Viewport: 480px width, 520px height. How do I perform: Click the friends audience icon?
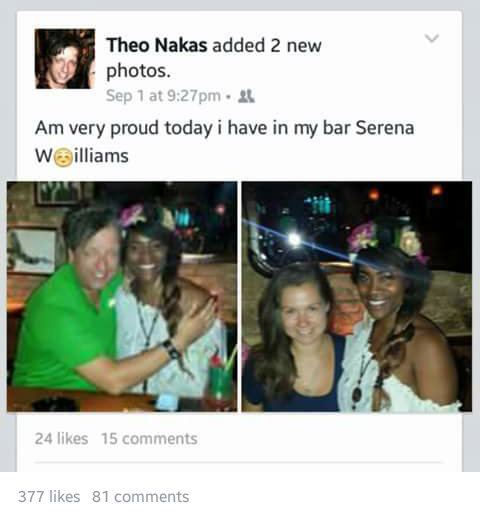(x=246, y=96)
